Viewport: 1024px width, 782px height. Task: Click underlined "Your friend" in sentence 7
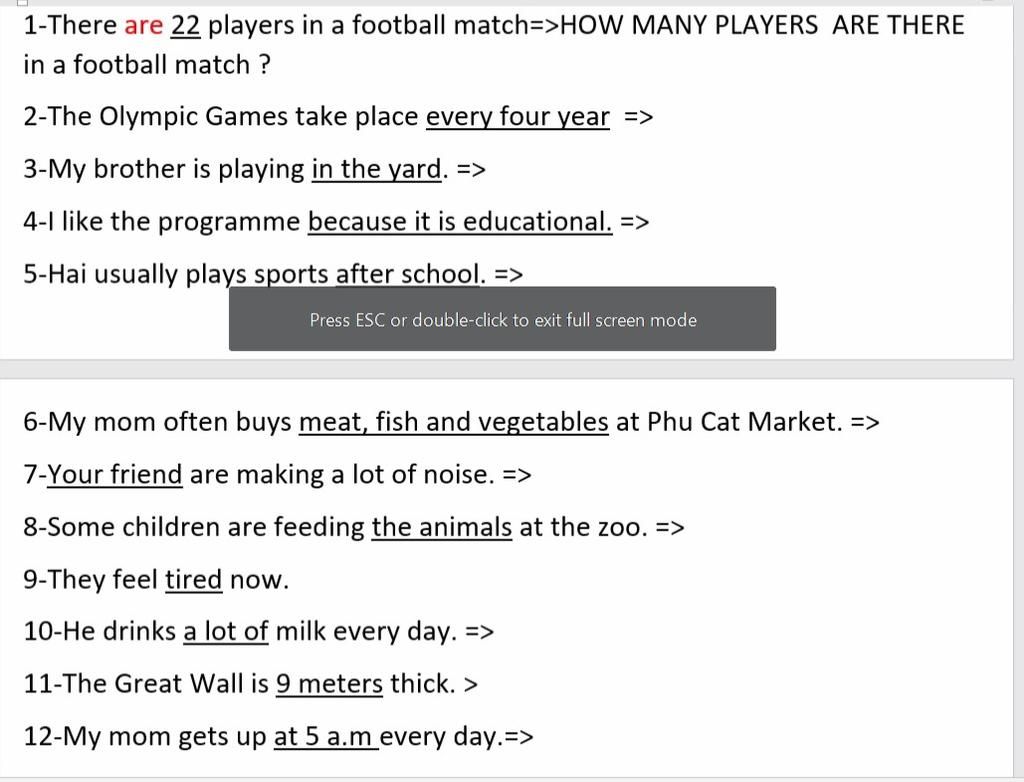pyautogui.click(x=115, y=474)
